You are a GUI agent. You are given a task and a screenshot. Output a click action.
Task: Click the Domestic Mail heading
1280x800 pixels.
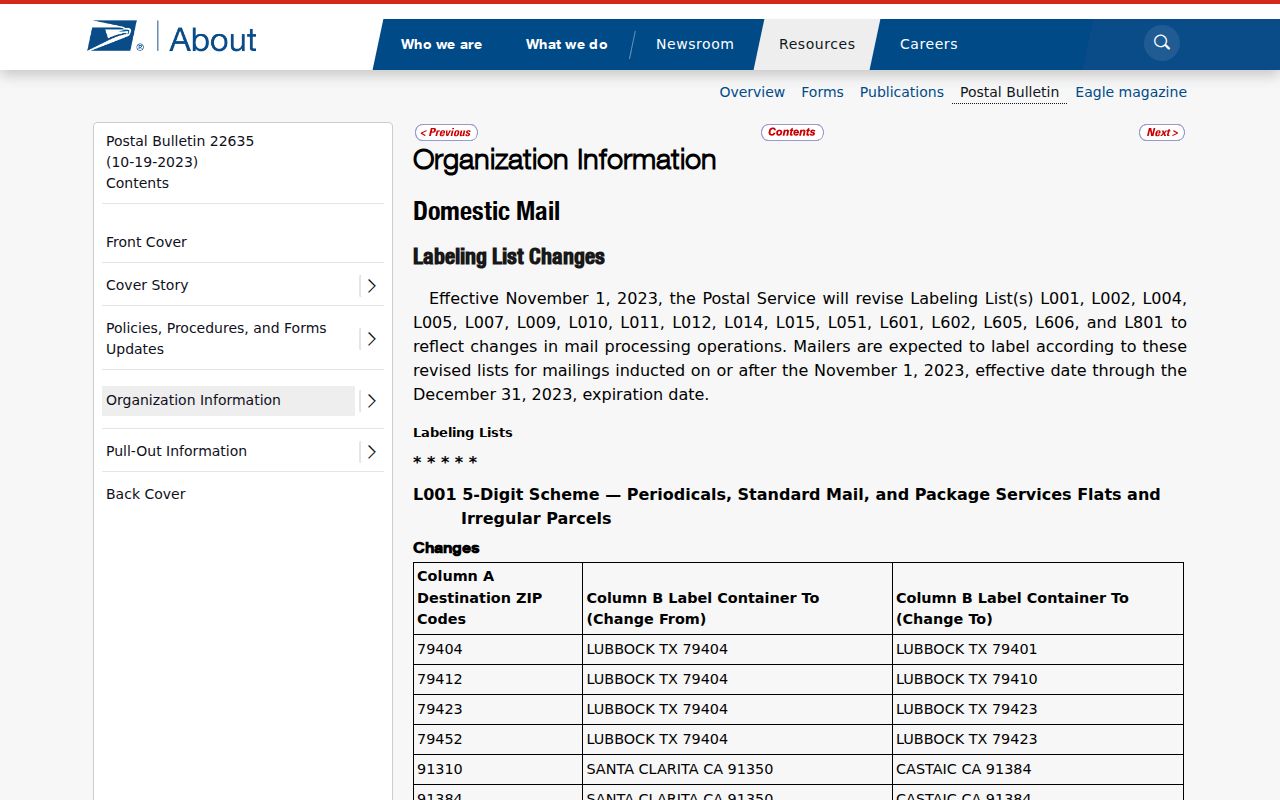tap(486, 211)
